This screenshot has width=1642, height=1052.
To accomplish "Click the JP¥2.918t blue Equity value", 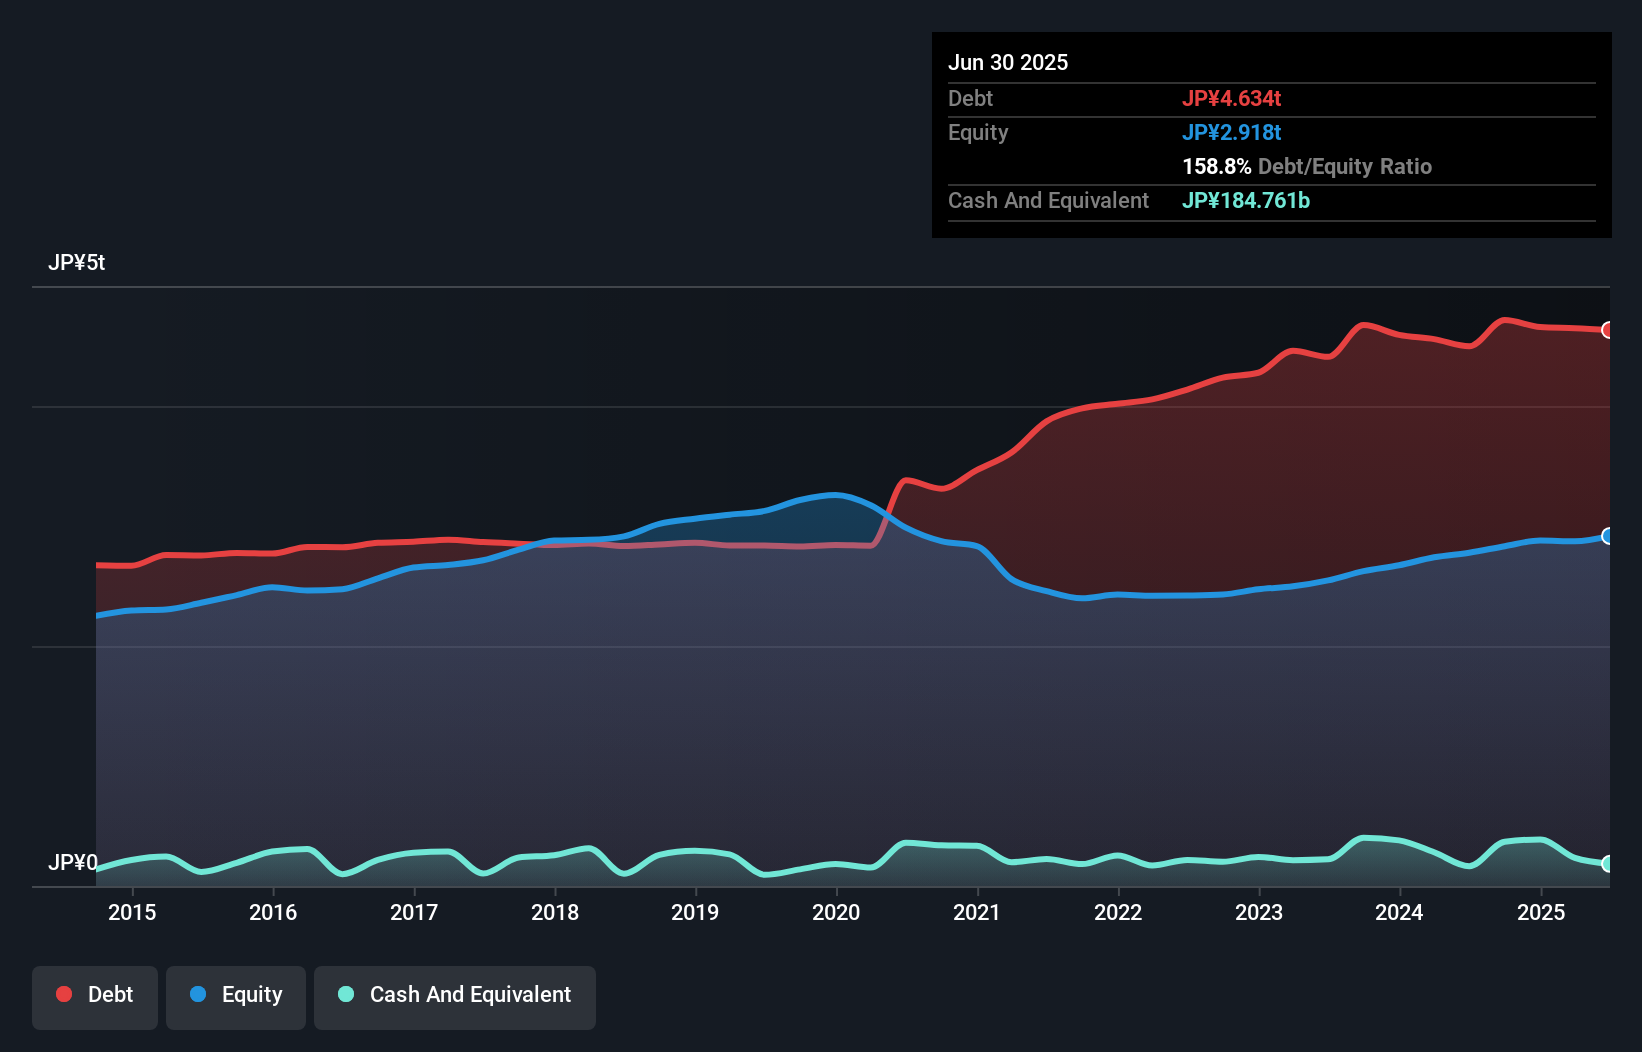I will (x=1233, y=132).
